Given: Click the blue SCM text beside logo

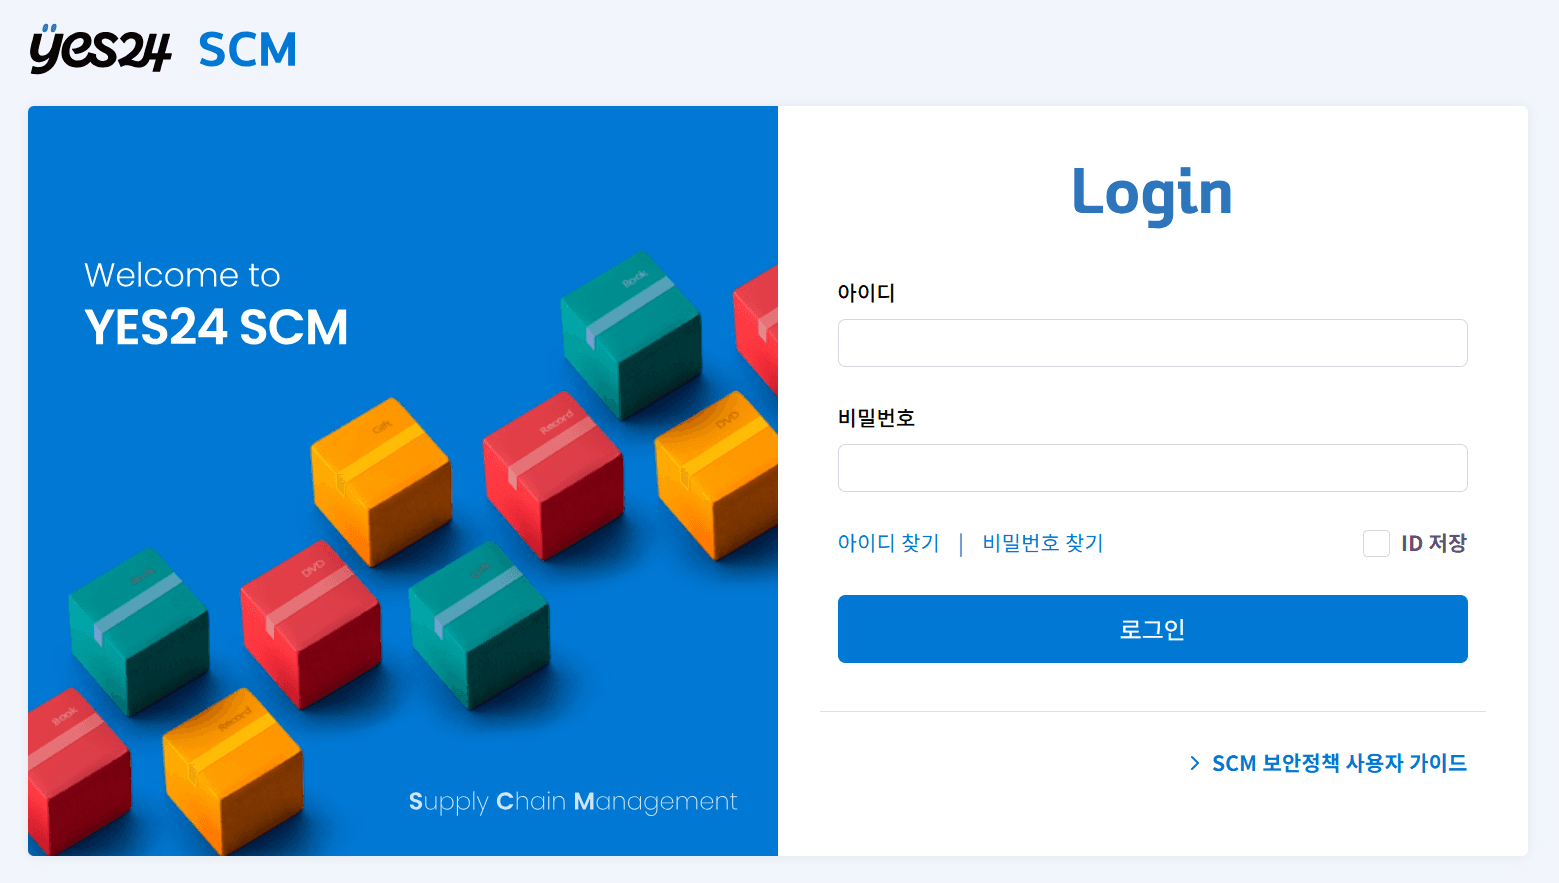Looking at the screenshot, I should point(248,50).
